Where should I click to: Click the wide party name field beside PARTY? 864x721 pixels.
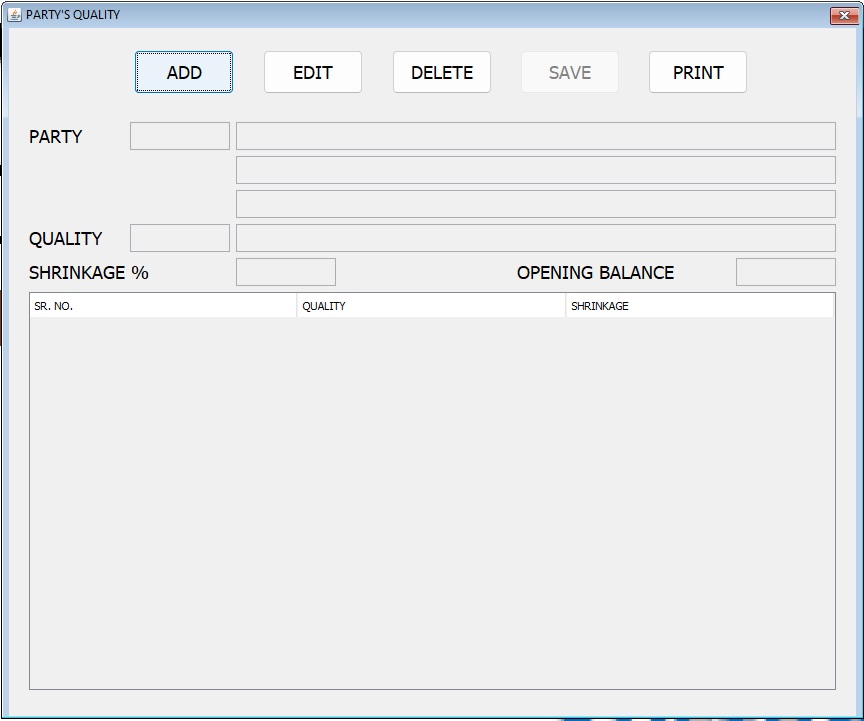(x=535, y=136)
